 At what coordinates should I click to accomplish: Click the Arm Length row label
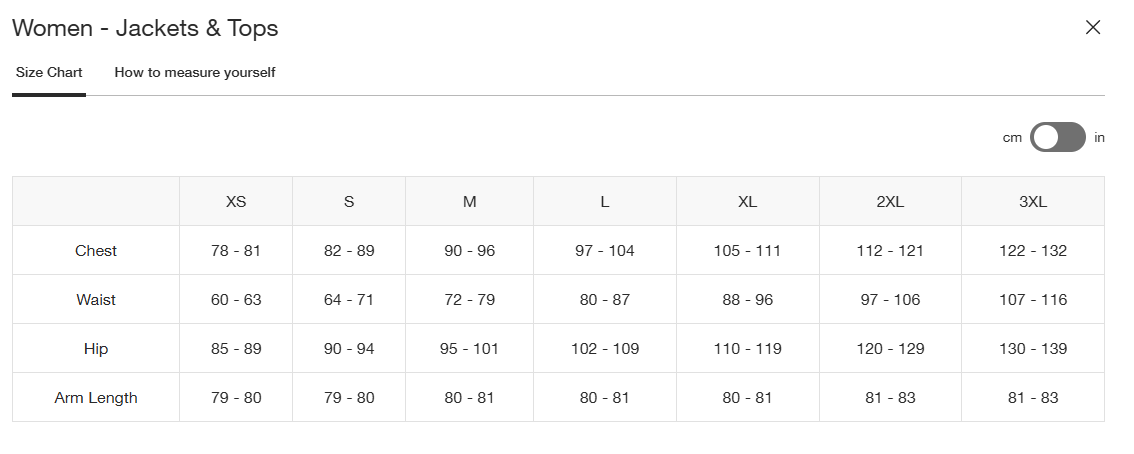(x=96, y=398)
